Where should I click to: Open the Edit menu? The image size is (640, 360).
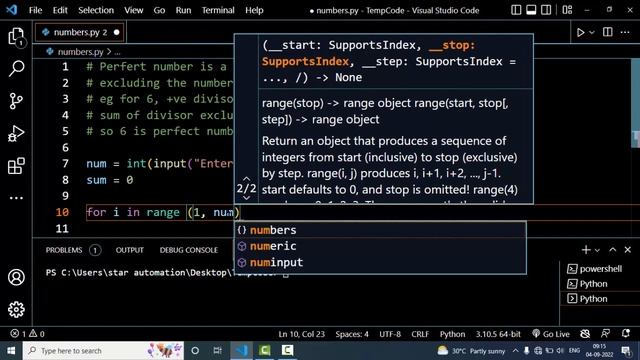(x=60, y=10)
